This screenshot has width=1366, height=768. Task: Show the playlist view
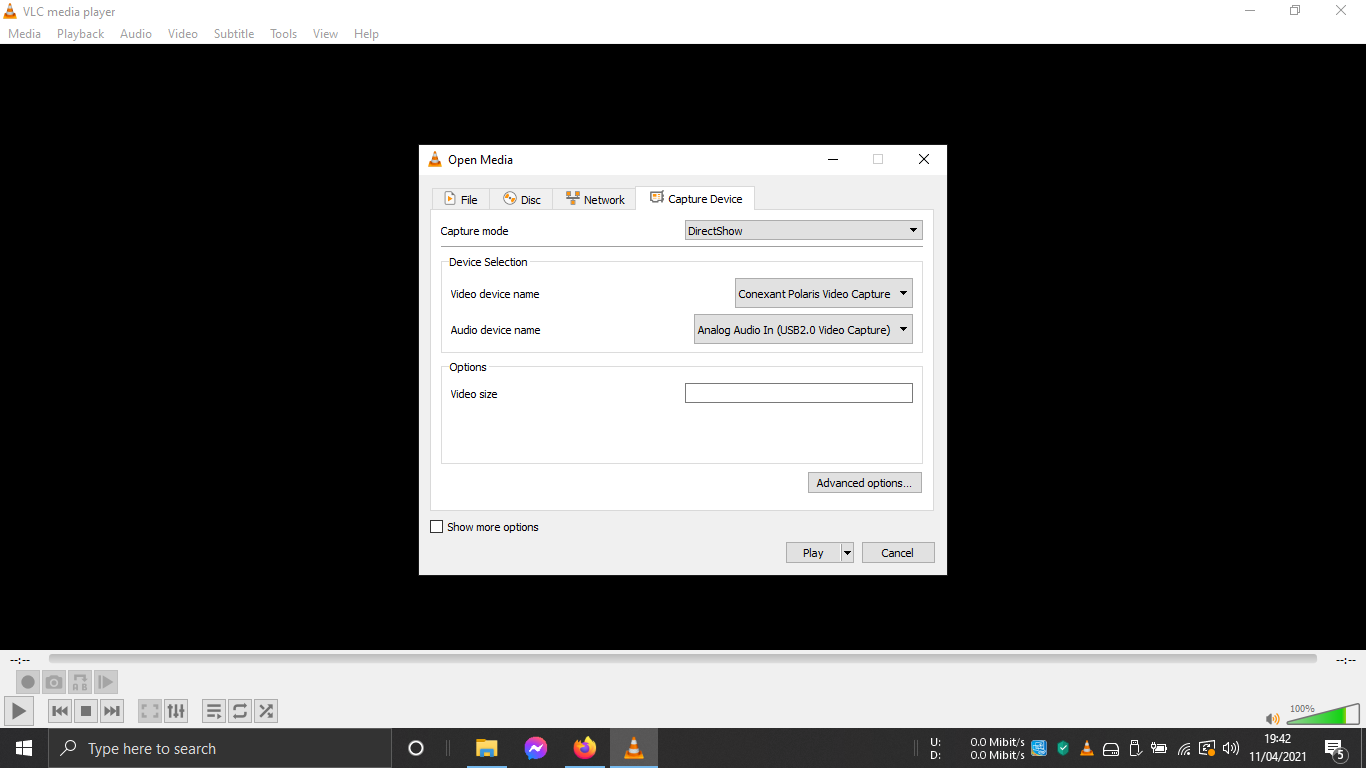[214, 711]
